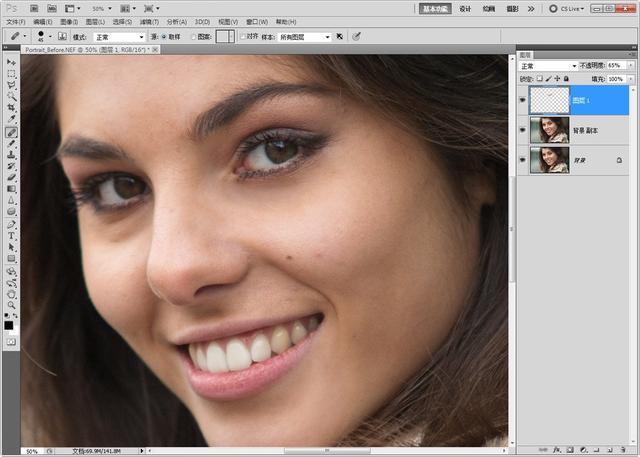Select the Lasso tool
Screen dimensions: 640x457
[11, 86]
